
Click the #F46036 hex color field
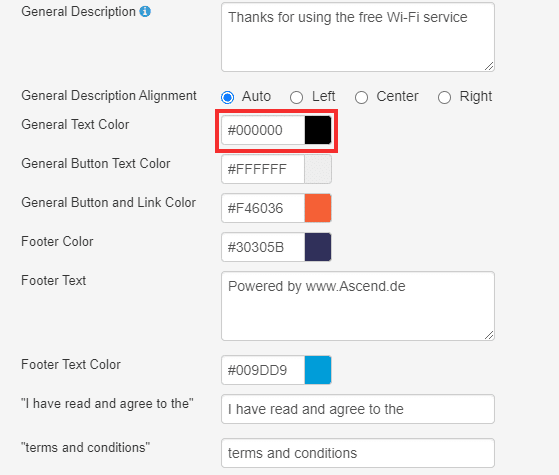click(x=263, y=208)
